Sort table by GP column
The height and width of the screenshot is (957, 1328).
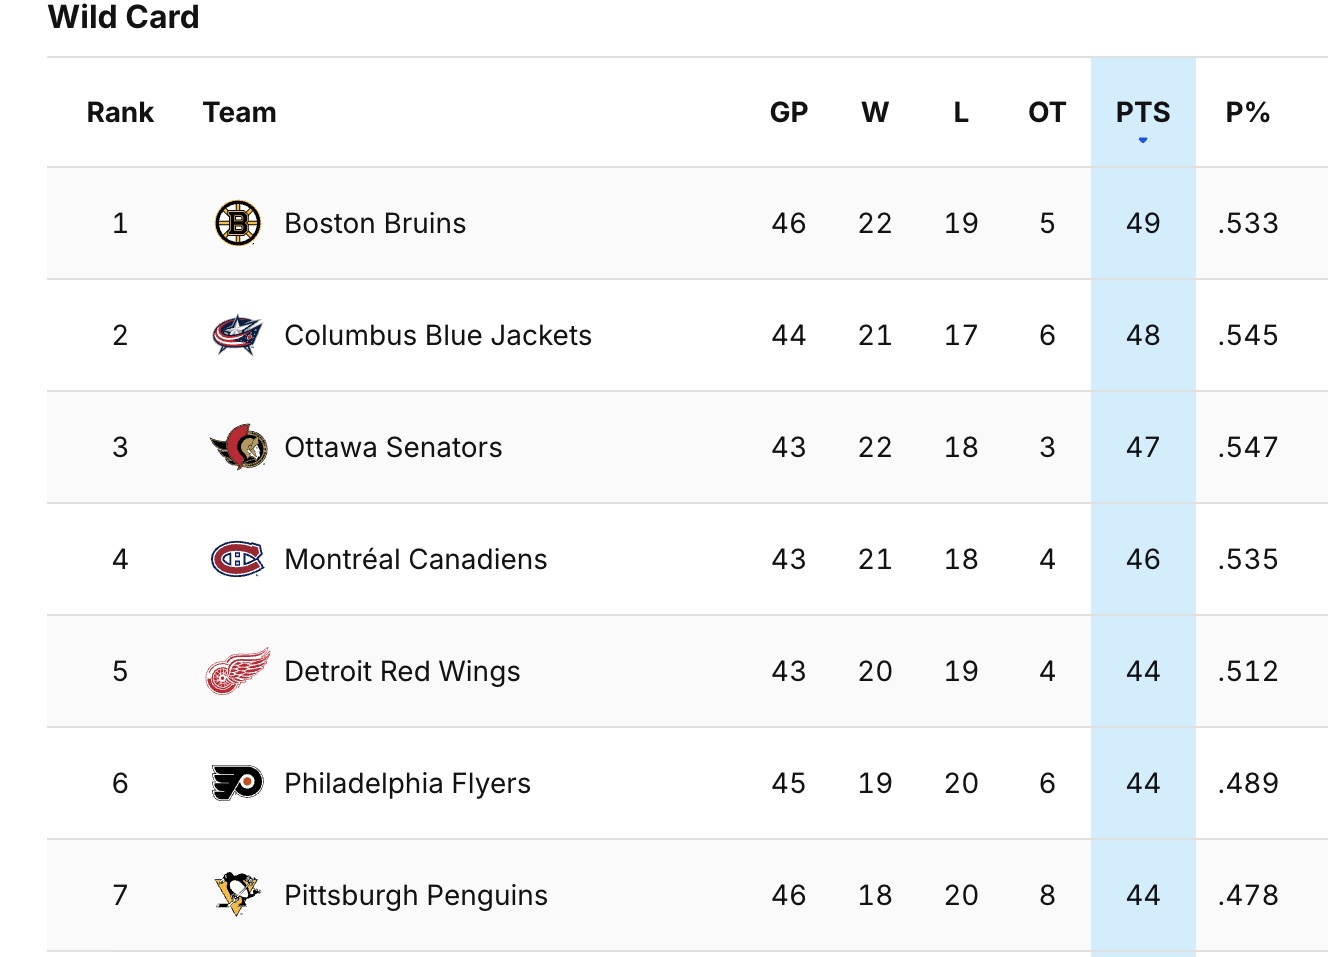789,112
